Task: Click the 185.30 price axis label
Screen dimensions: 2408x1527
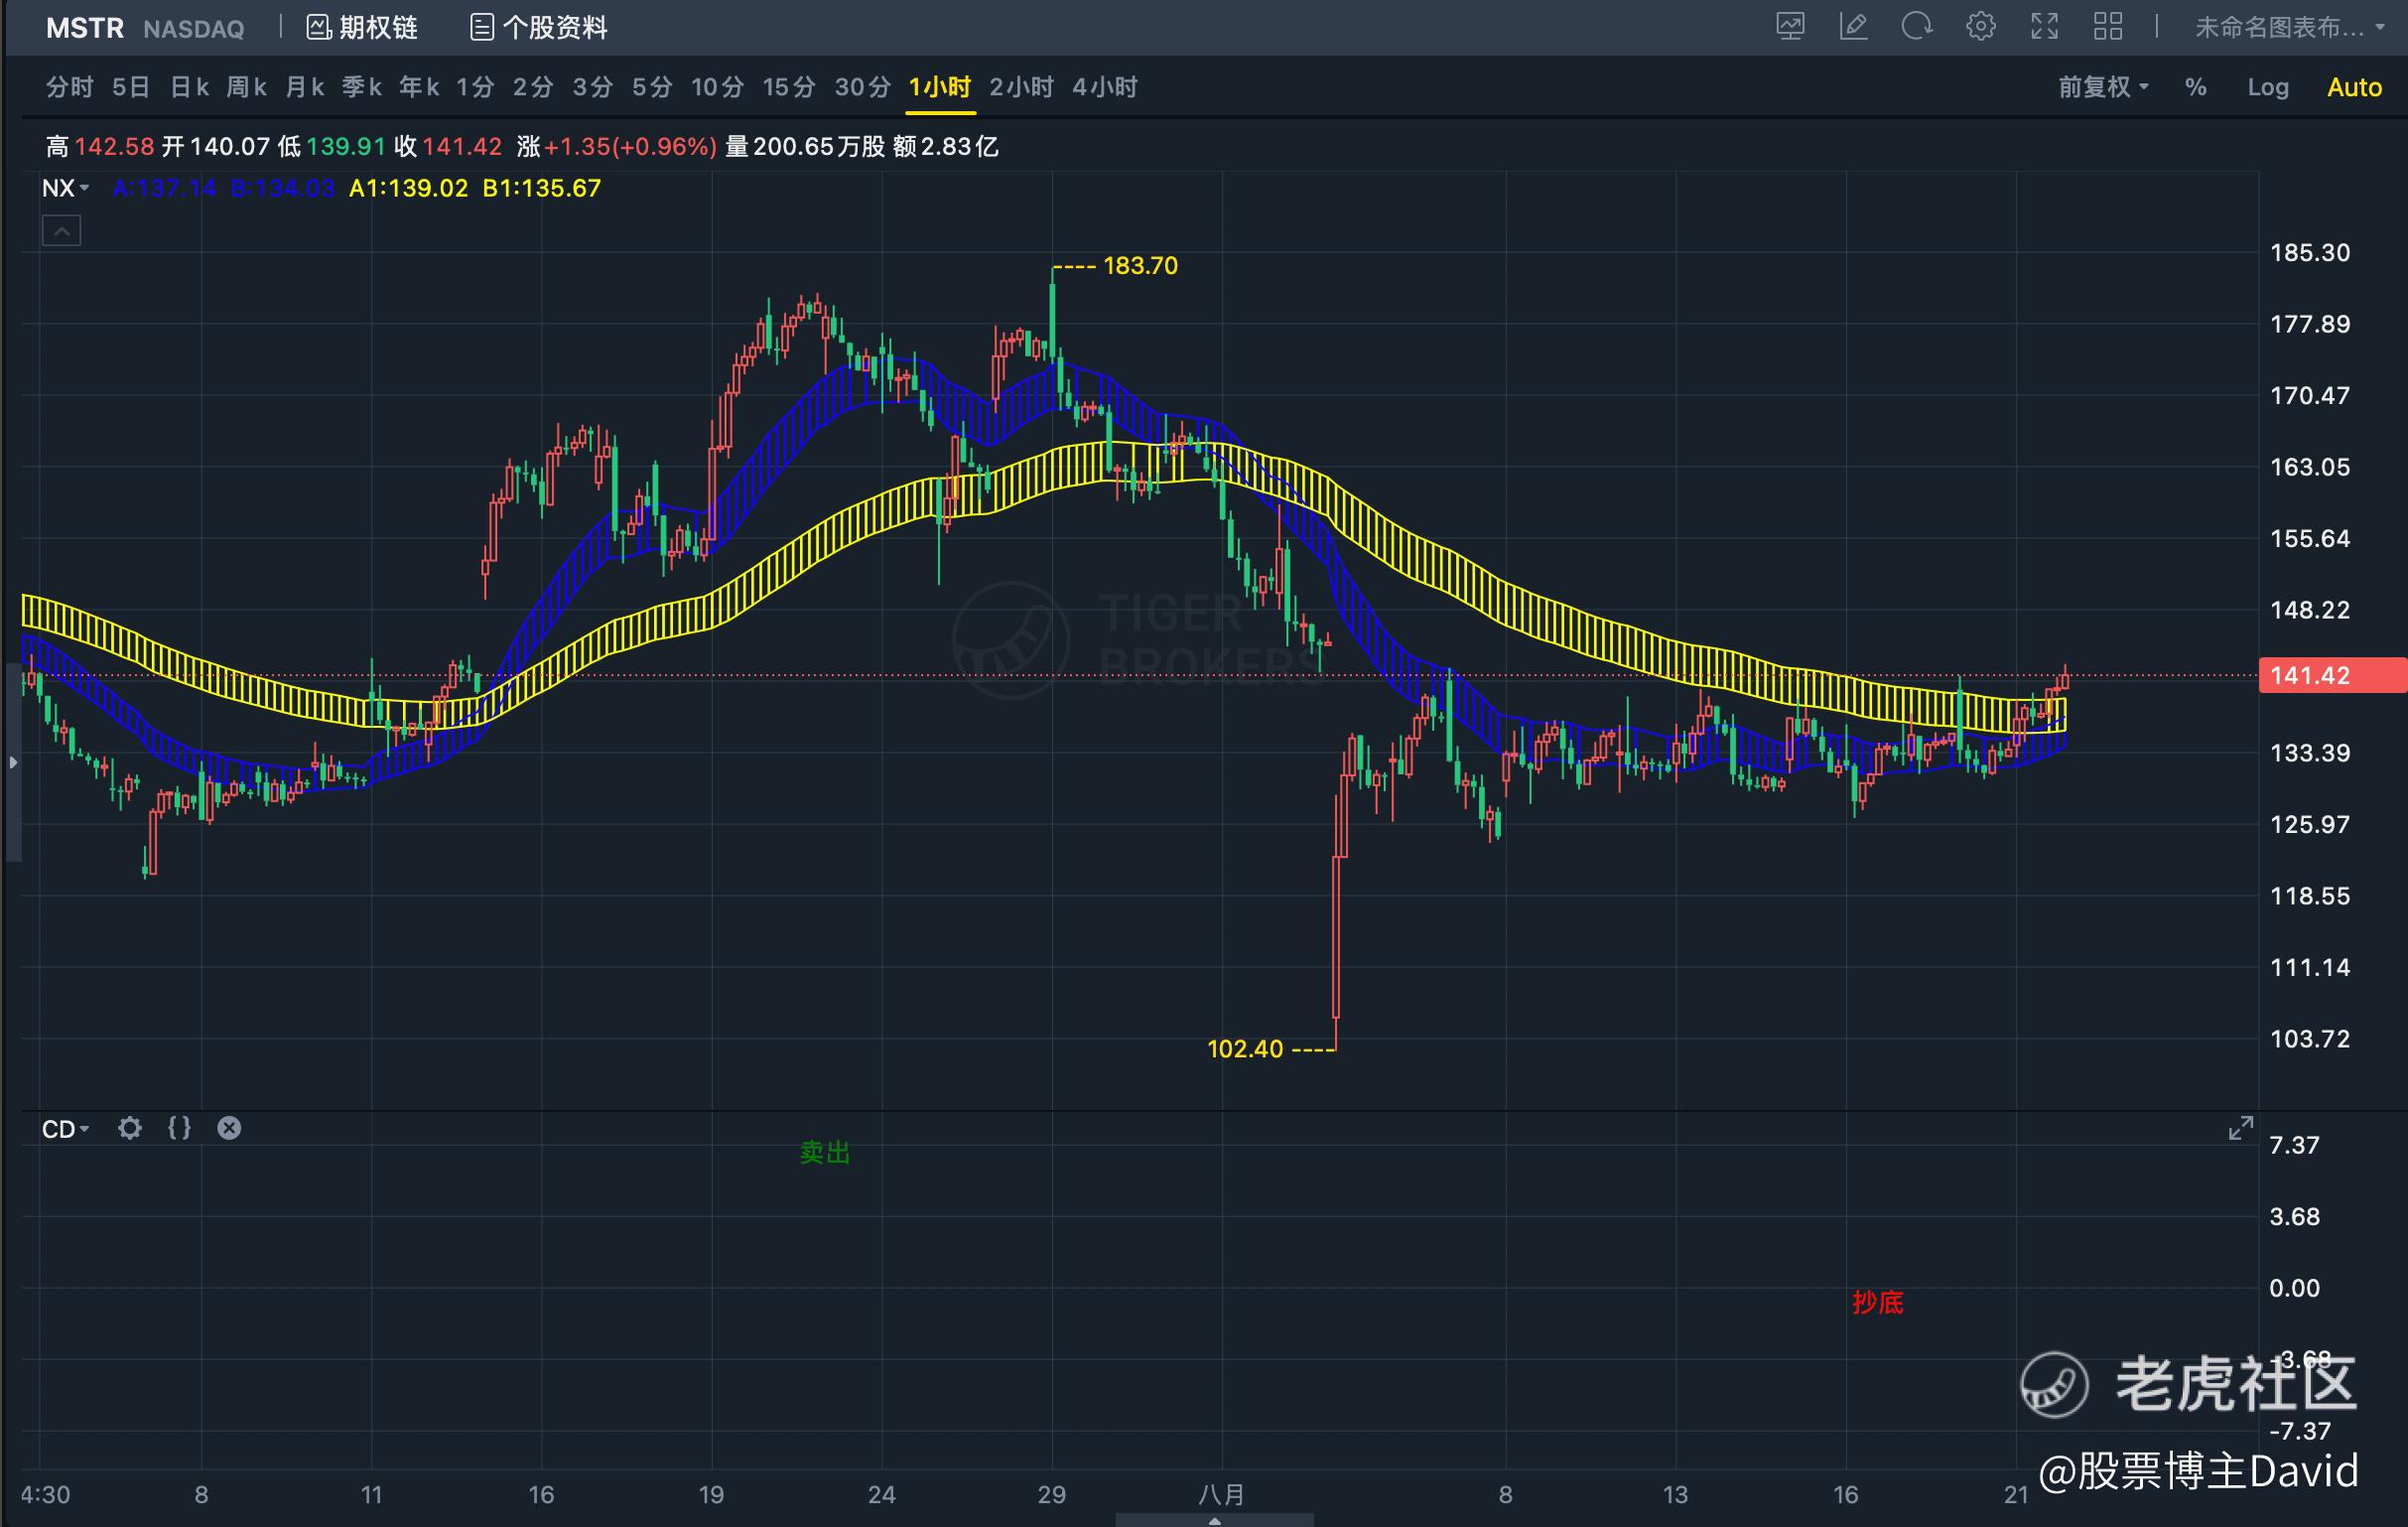Action: pyautogui.click(x=2310, y=252)
